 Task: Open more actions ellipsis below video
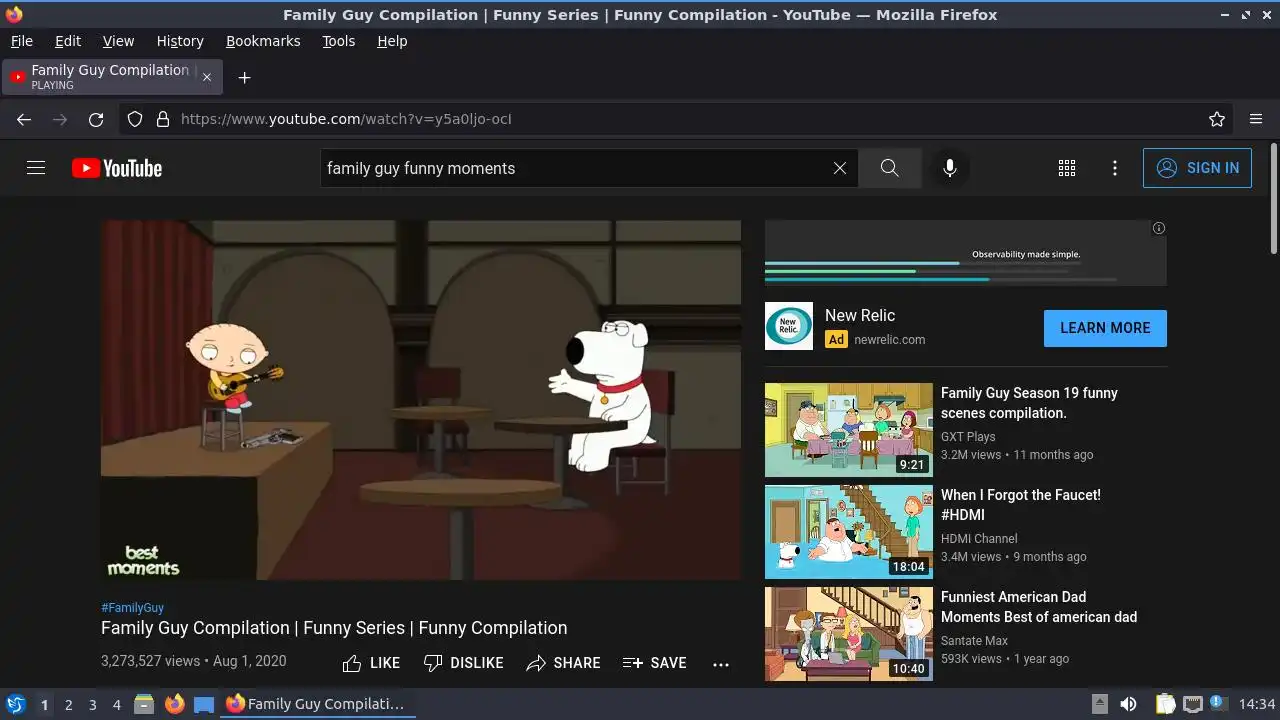[721, 664]
